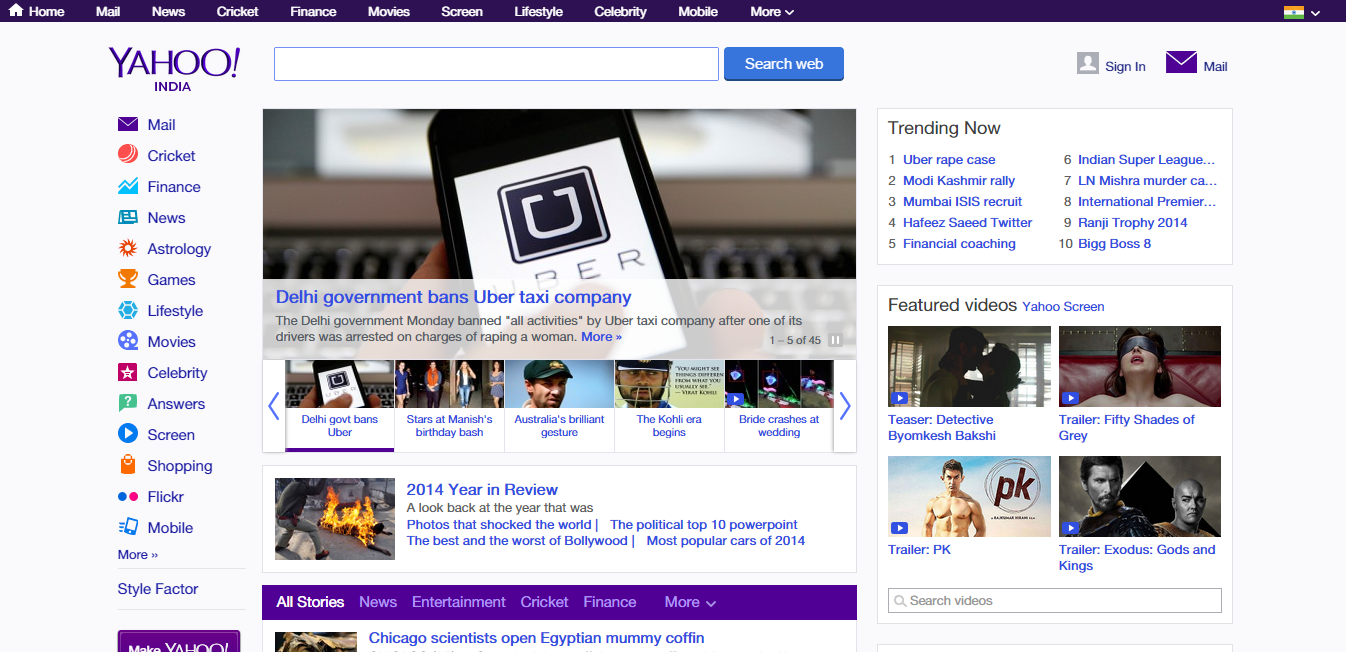Select Australia's brilliant gesture thumbnail

(559, 406)
